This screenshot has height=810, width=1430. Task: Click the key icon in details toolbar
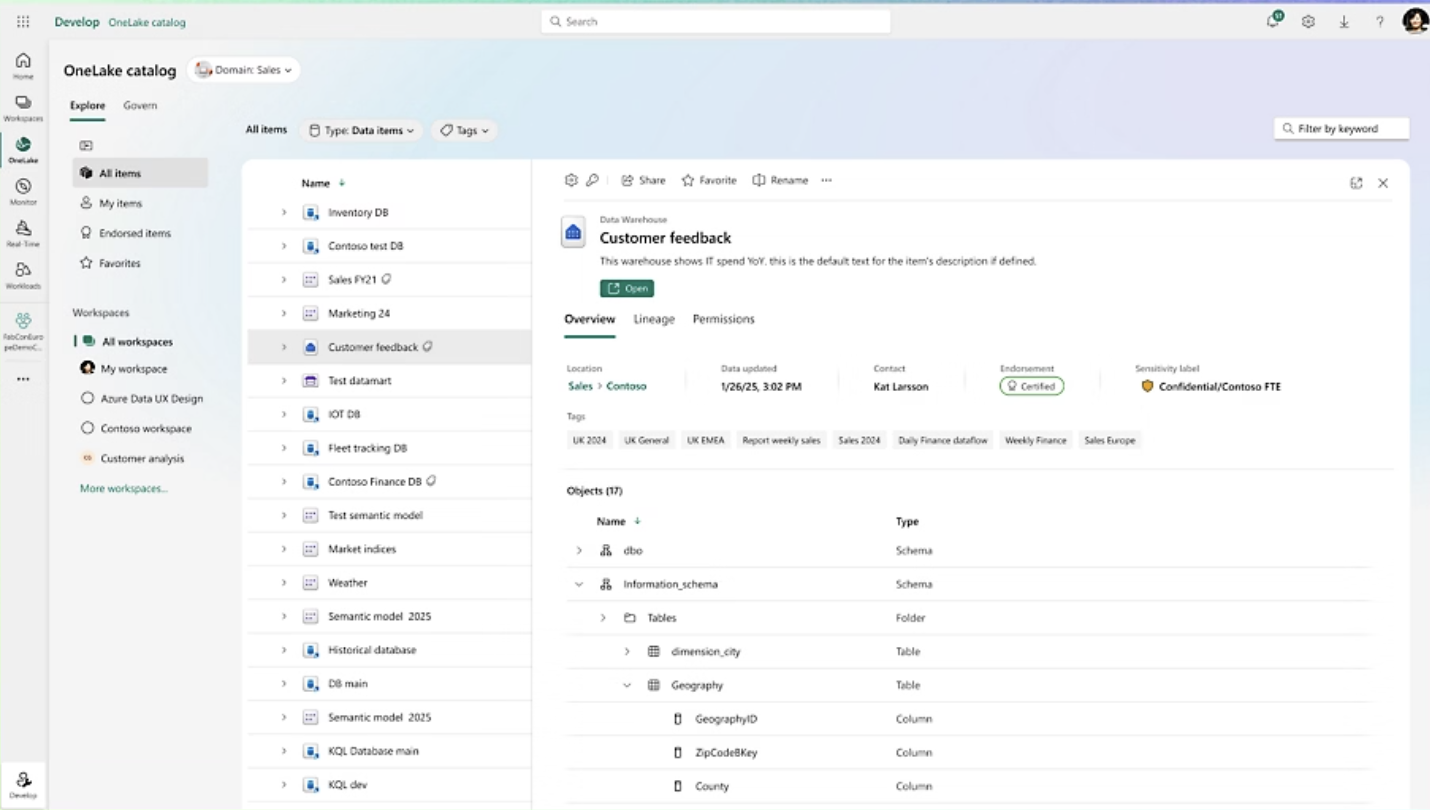coord(592,180)
